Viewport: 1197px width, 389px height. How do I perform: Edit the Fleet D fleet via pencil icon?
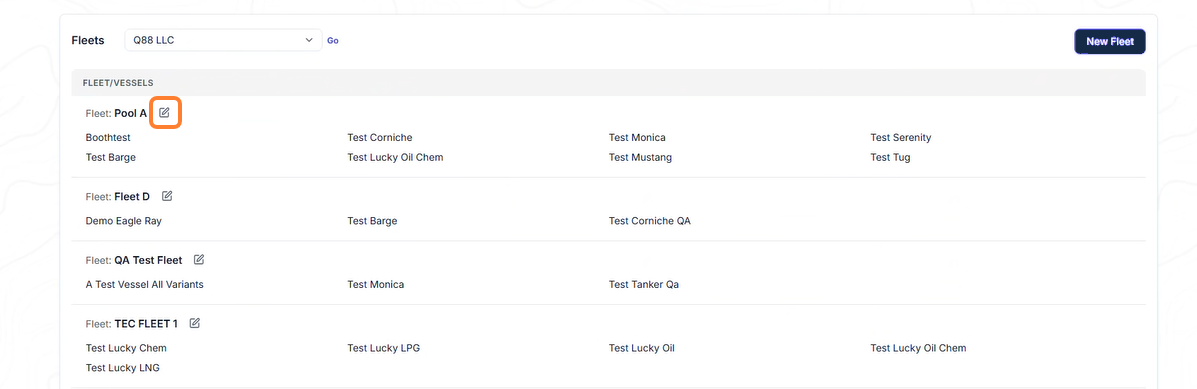coord(167,196)
